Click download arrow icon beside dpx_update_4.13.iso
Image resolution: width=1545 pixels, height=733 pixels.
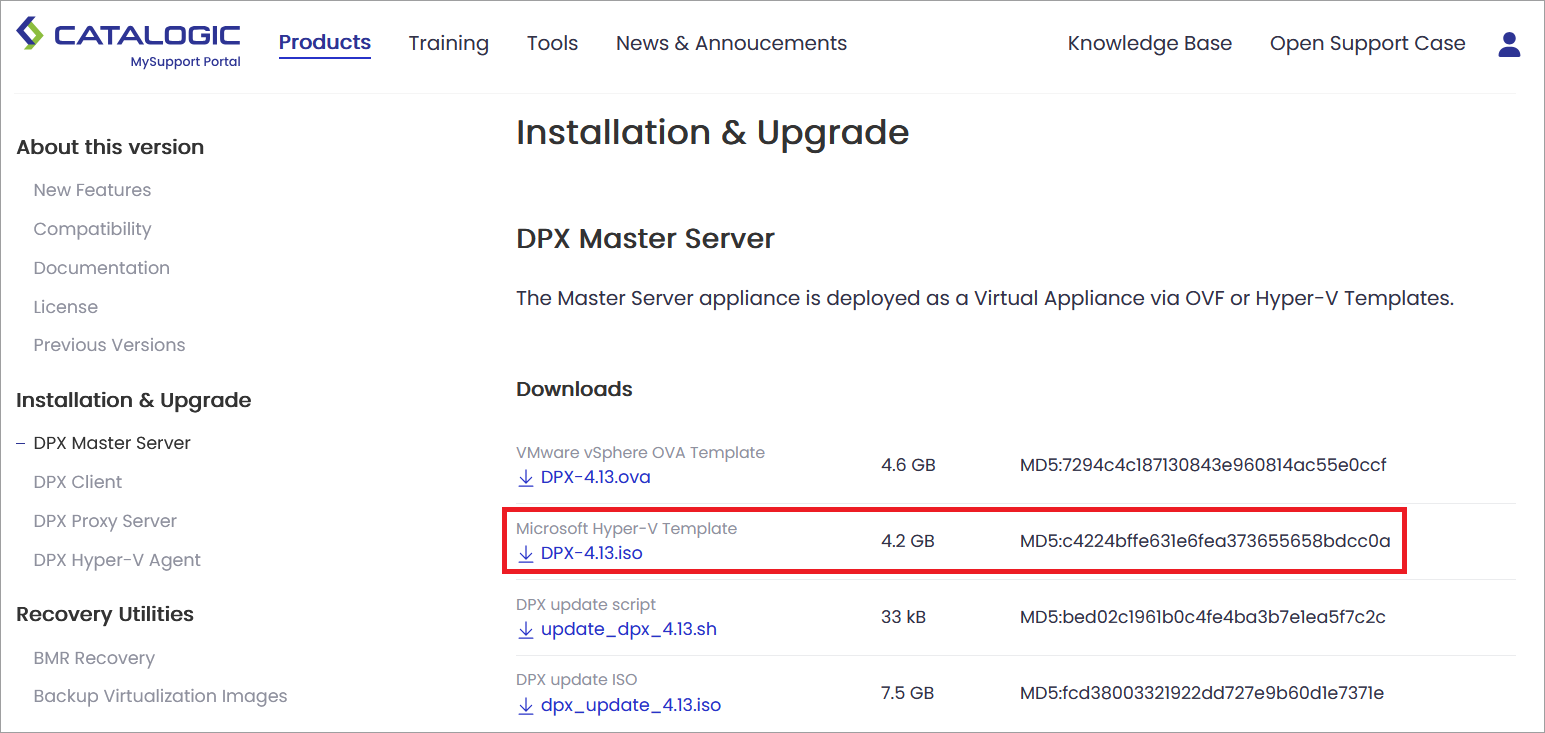tap(526, 706)
